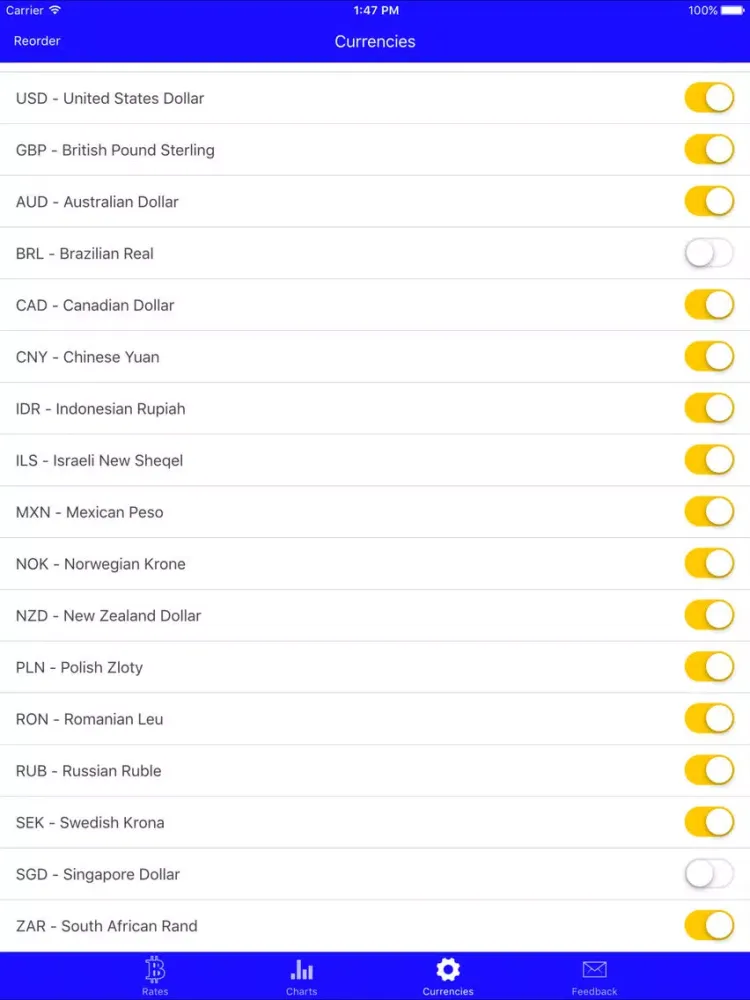Turn off the GBP British Pound toggle
The image size is (750, 1000).
coord(709,150)
